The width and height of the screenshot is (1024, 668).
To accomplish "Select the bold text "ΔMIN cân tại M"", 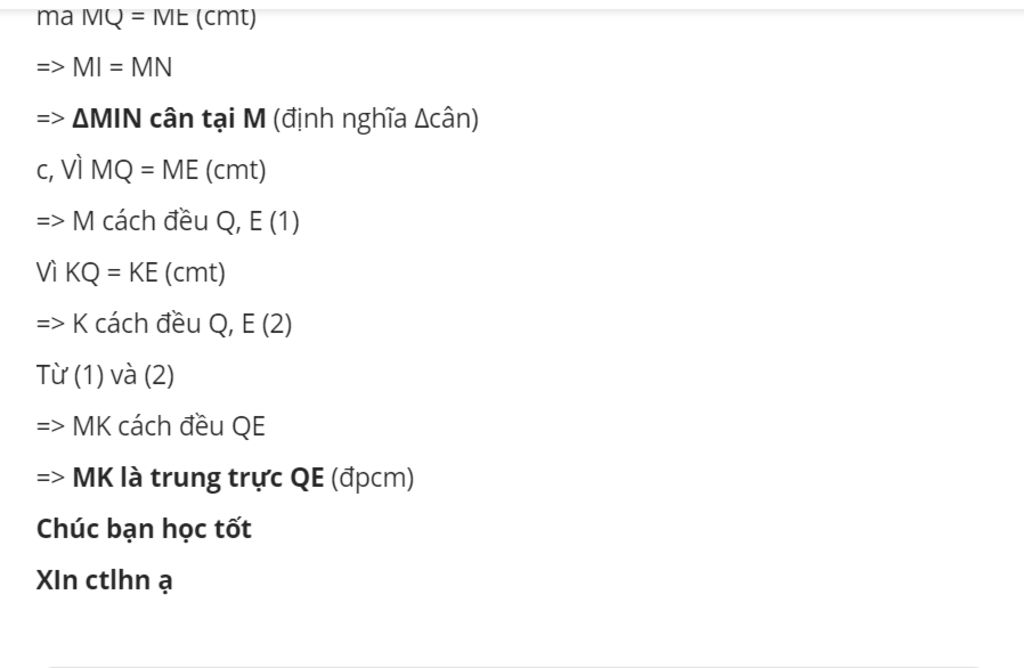I will pos(169,119).
